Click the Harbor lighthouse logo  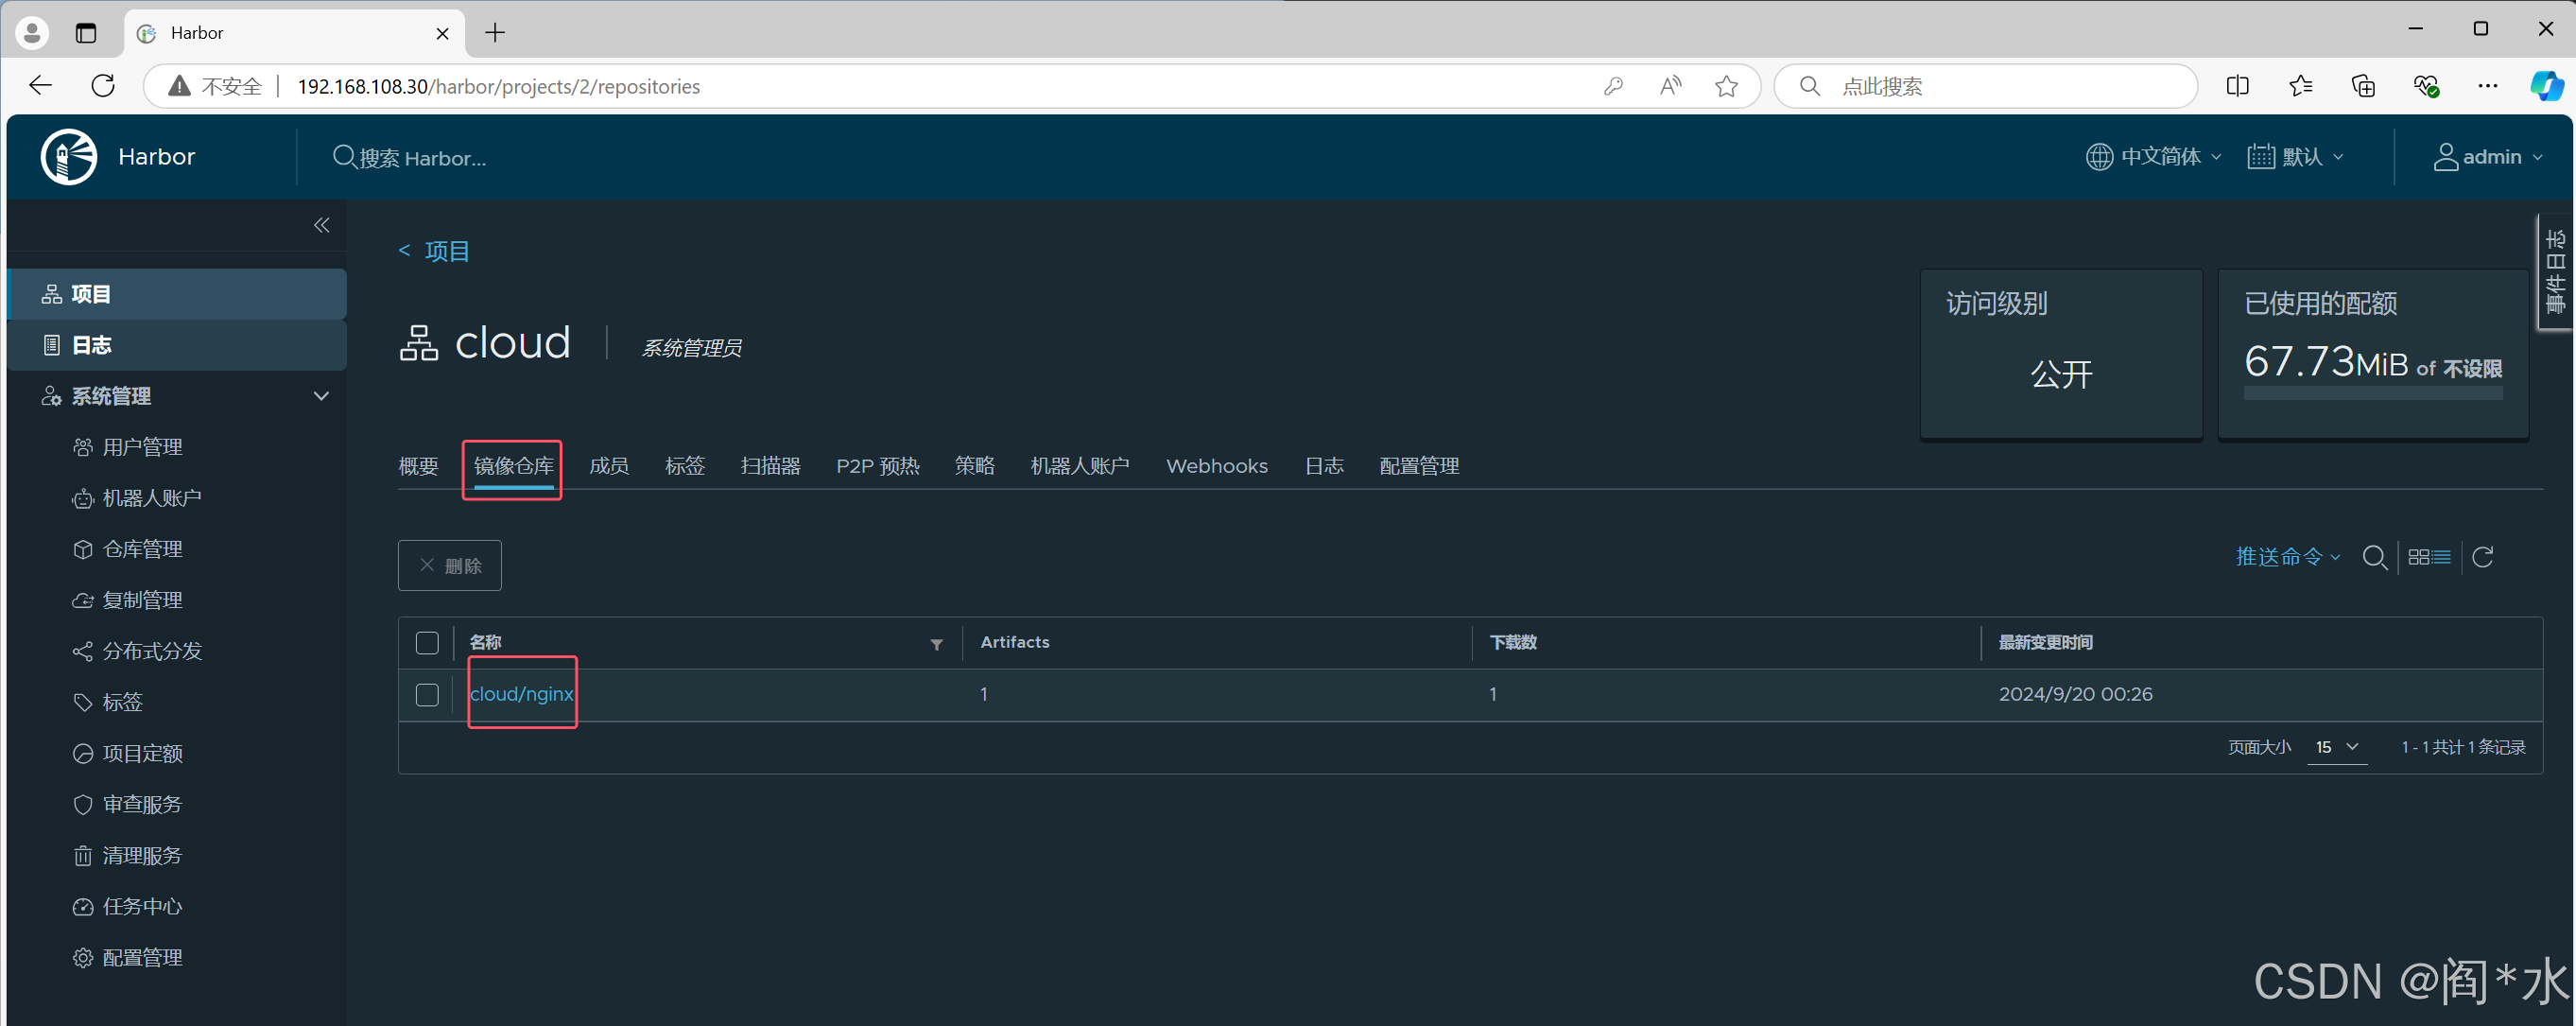[69, 157]
